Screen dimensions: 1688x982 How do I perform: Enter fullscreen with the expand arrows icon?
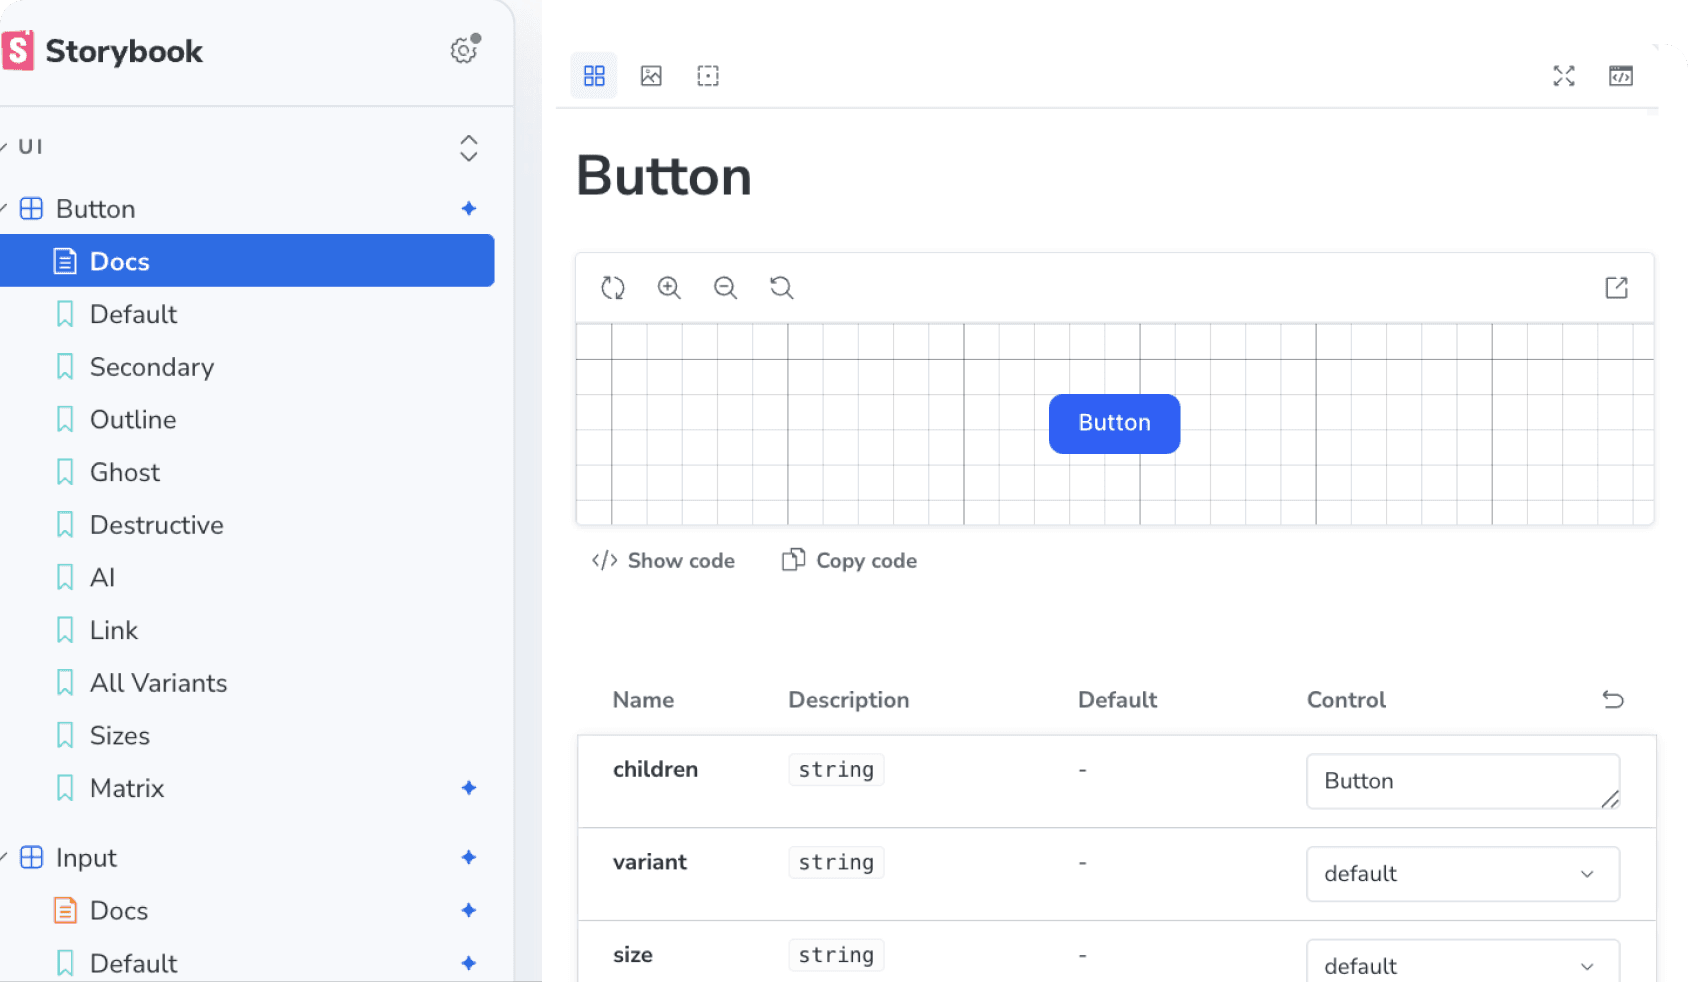pos(1564,76)
